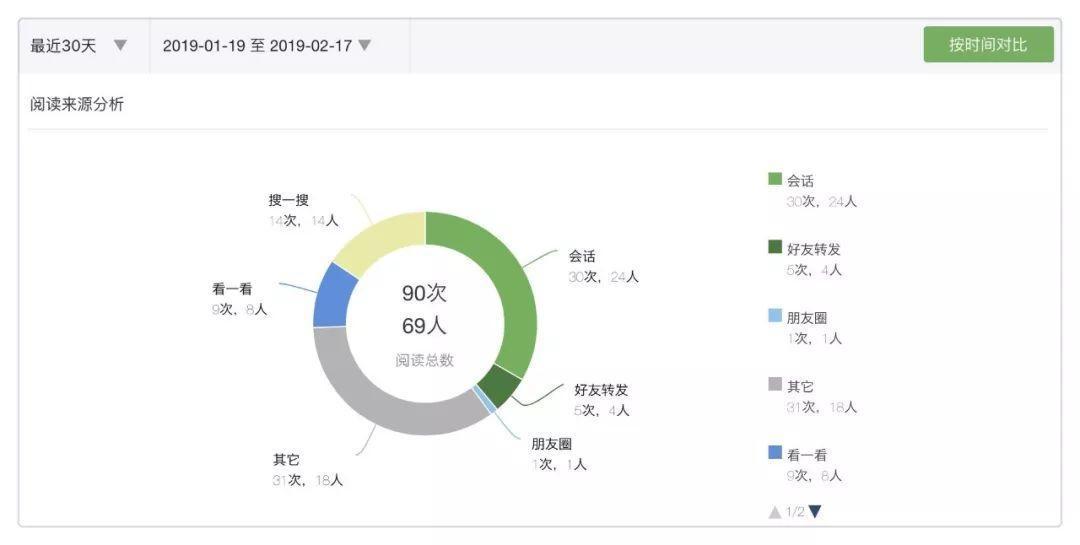Click the 搜一搜 chart label
The height and width of the screenshot is (545, 1080).
point(289,200)
